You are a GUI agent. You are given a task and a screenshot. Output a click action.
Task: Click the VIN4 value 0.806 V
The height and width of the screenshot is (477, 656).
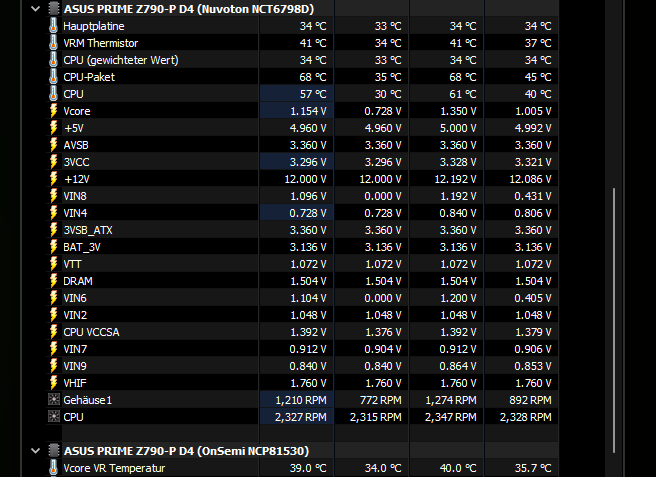tap(533, 213)
